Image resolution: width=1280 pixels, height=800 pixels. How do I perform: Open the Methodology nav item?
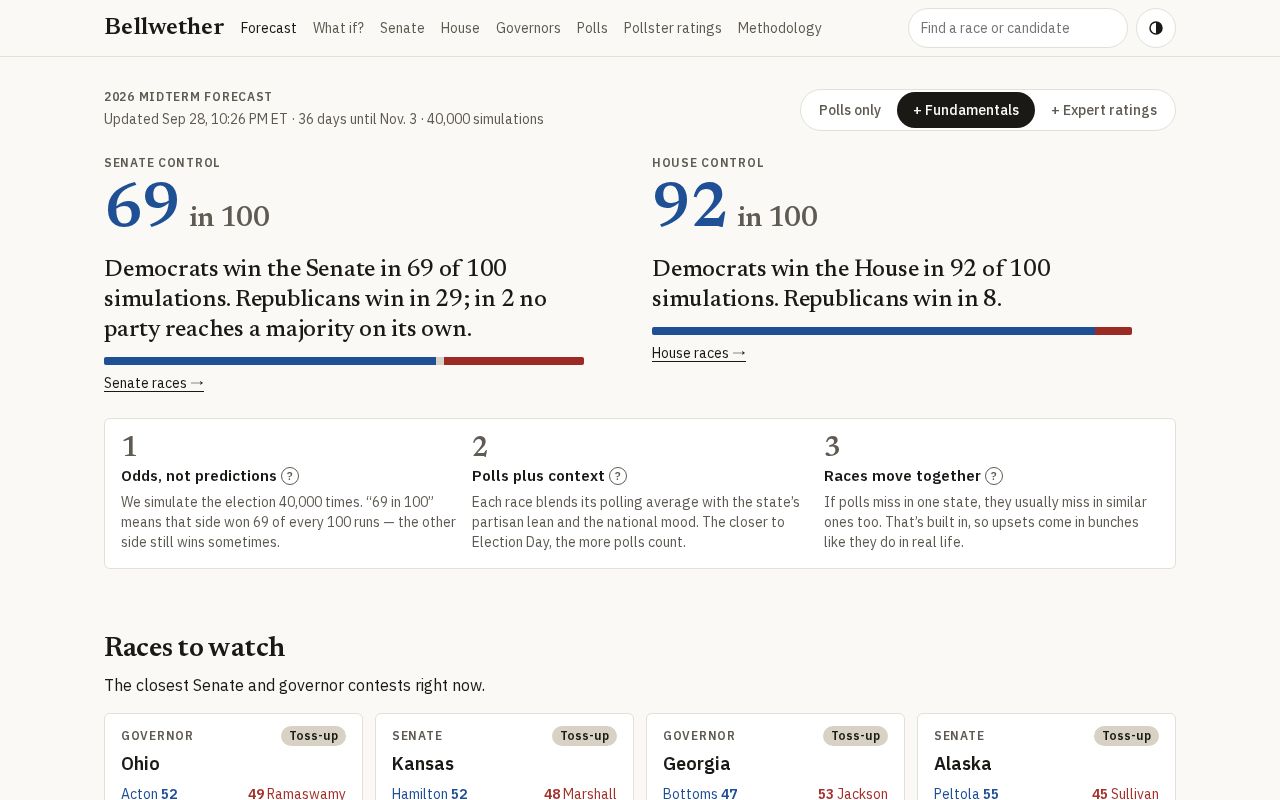click(780, 28)
